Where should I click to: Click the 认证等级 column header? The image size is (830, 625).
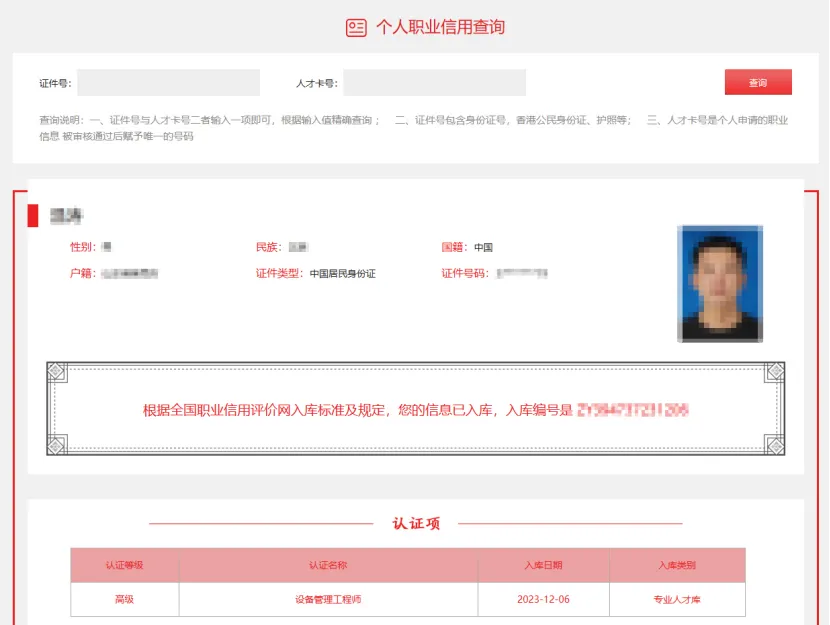[x=124, y=565]
